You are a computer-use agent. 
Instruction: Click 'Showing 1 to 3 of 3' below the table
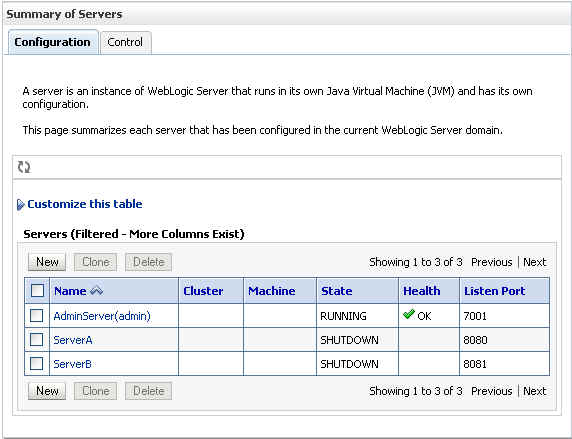[416, 391]
